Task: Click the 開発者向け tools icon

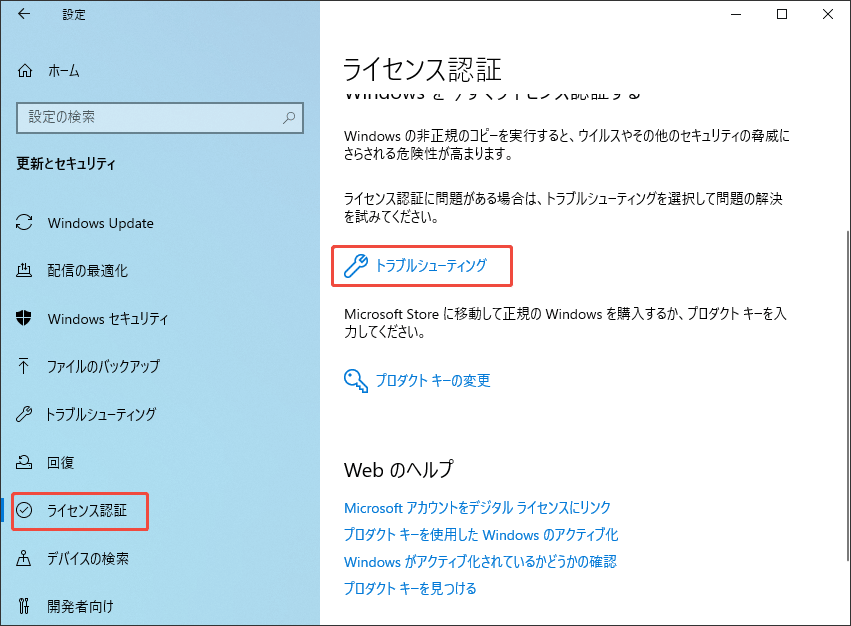Action: coord(23,605)
